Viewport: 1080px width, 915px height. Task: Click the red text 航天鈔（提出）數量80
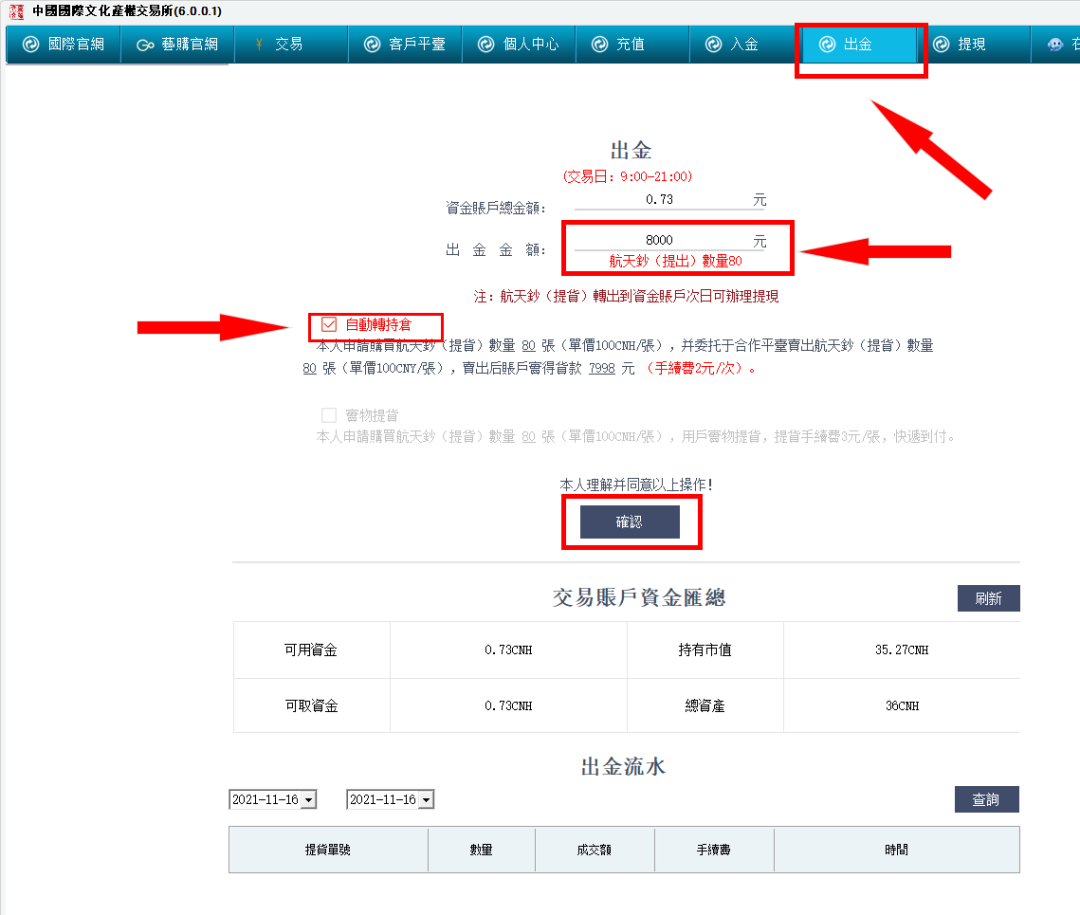pos(676,261)
